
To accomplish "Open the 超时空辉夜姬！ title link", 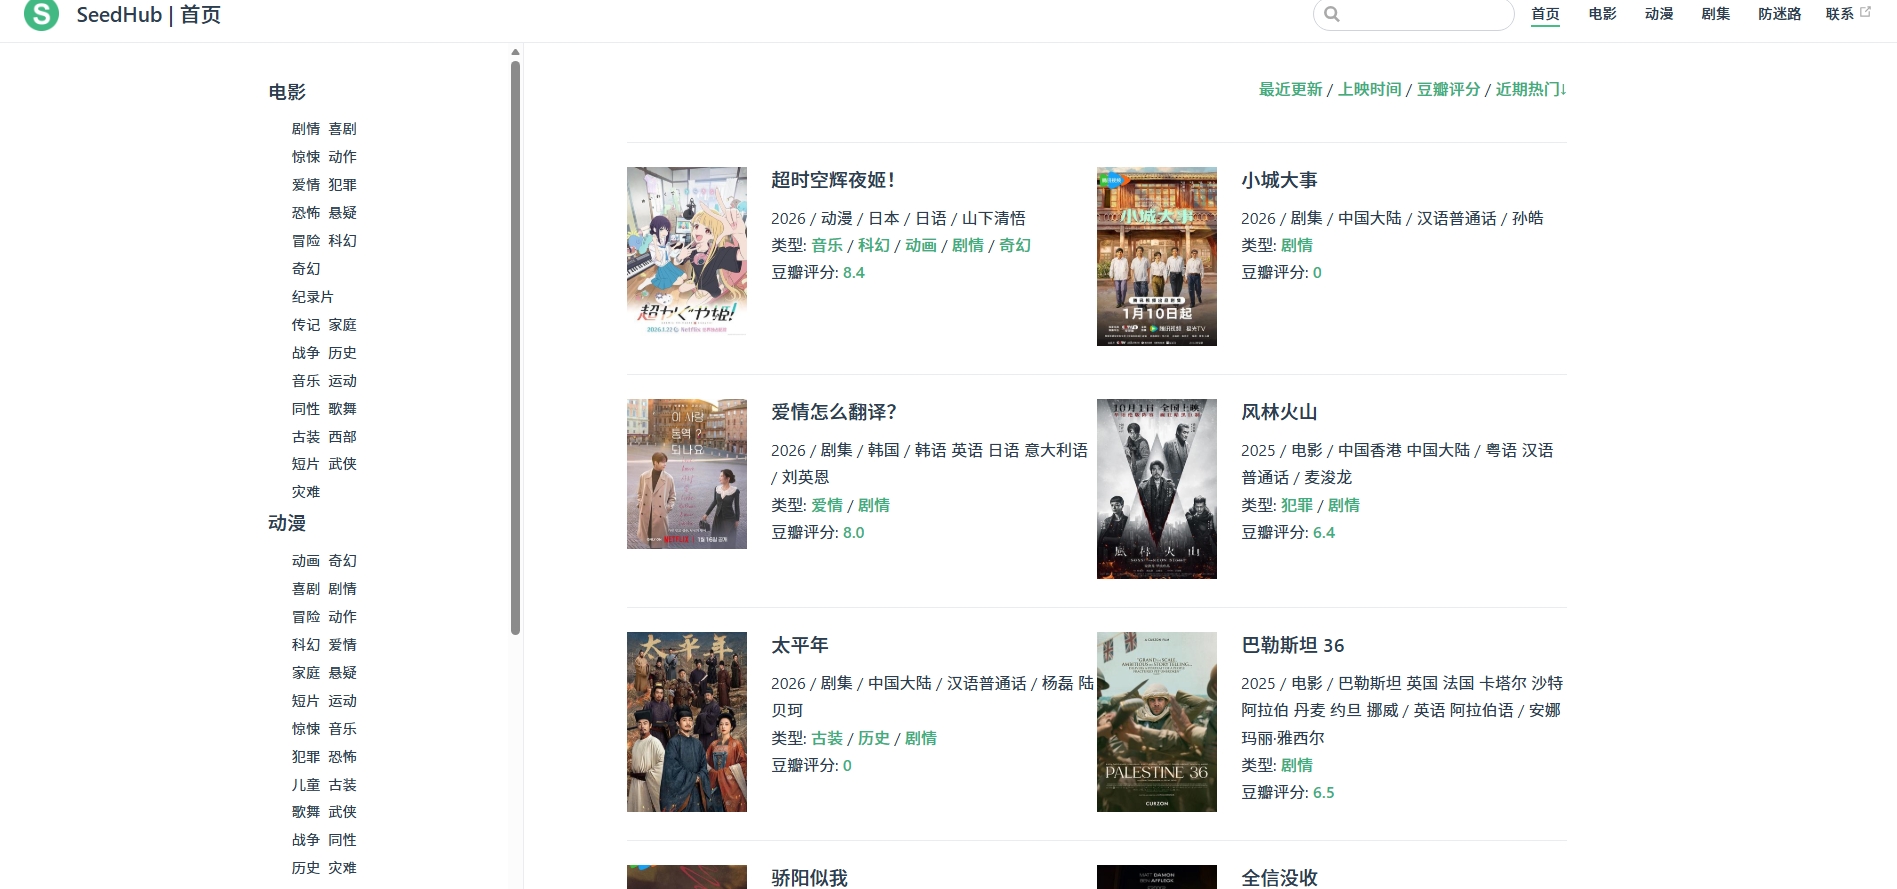I will 833,180.
